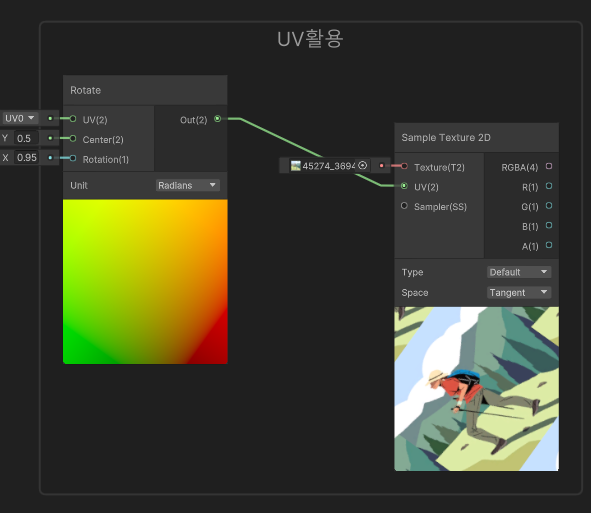This screenshot has width=591, height=513.
Task: Click the Rotate Out(2) output port
Action: click(x=217, y=119)
